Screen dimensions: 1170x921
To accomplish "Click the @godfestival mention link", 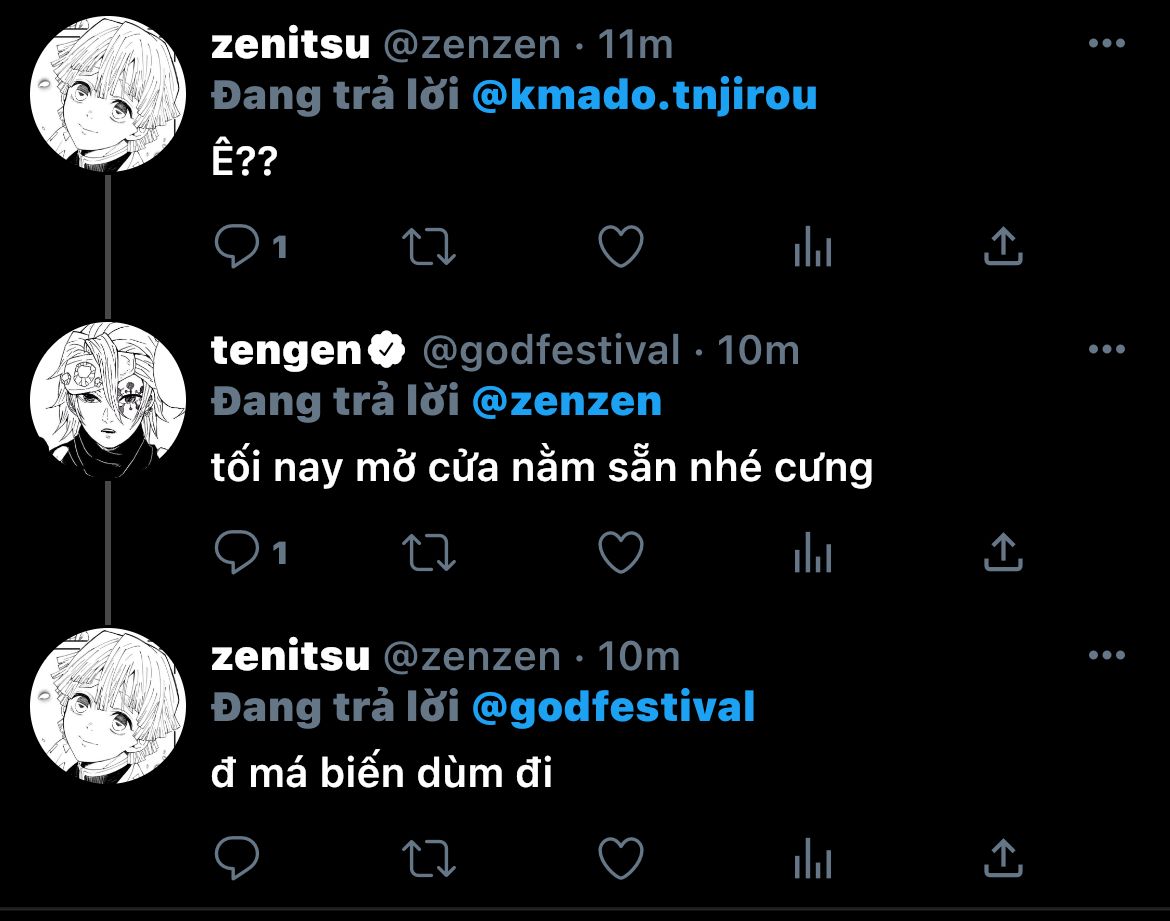I will 612,708.
